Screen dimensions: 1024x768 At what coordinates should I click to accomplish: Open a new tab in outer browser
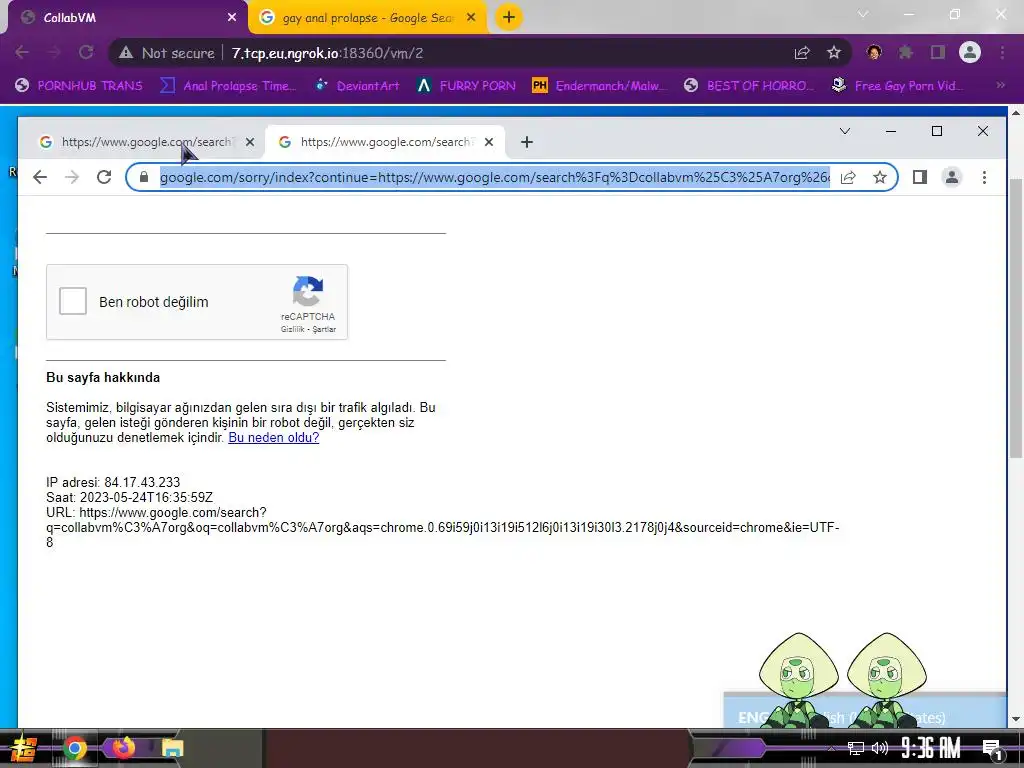pyautogui.click(x=509, y=18)
